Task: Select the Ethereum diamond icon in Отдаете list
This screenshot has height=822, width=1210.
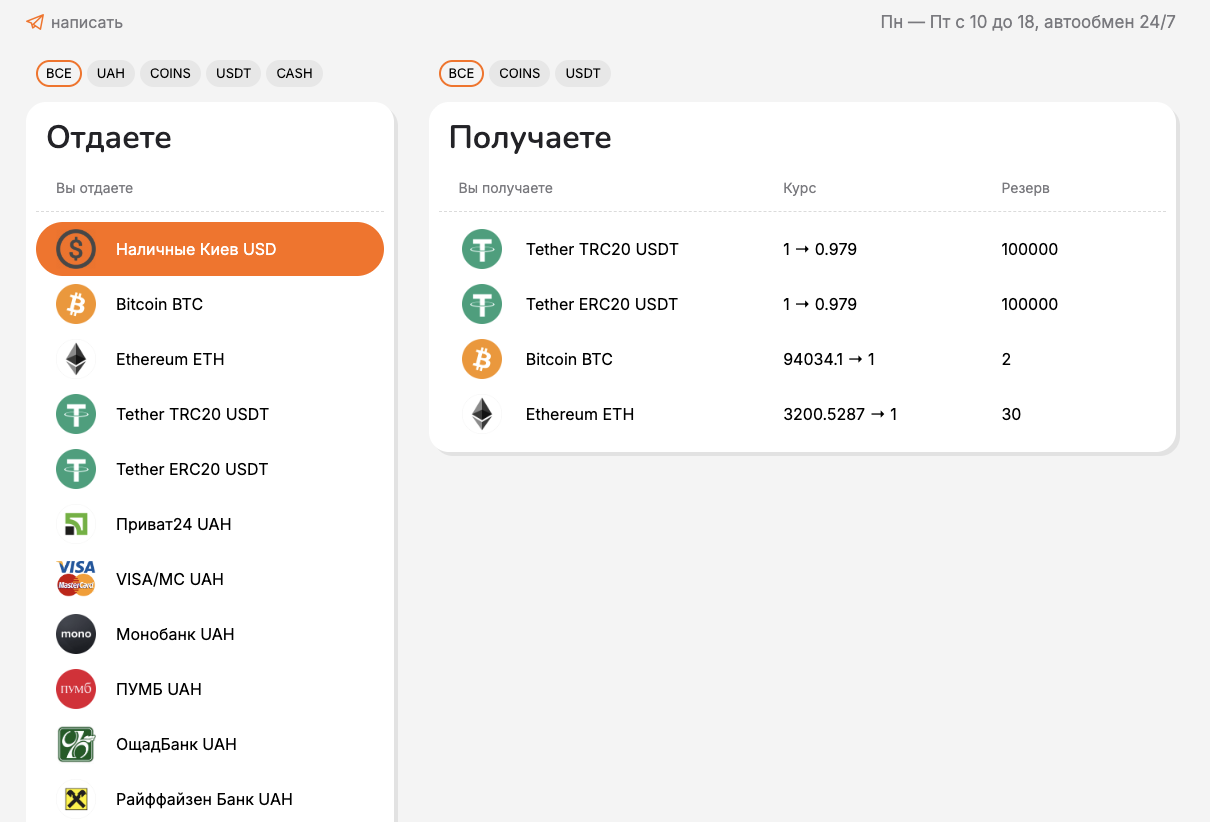Action: (x=76, y=359)
